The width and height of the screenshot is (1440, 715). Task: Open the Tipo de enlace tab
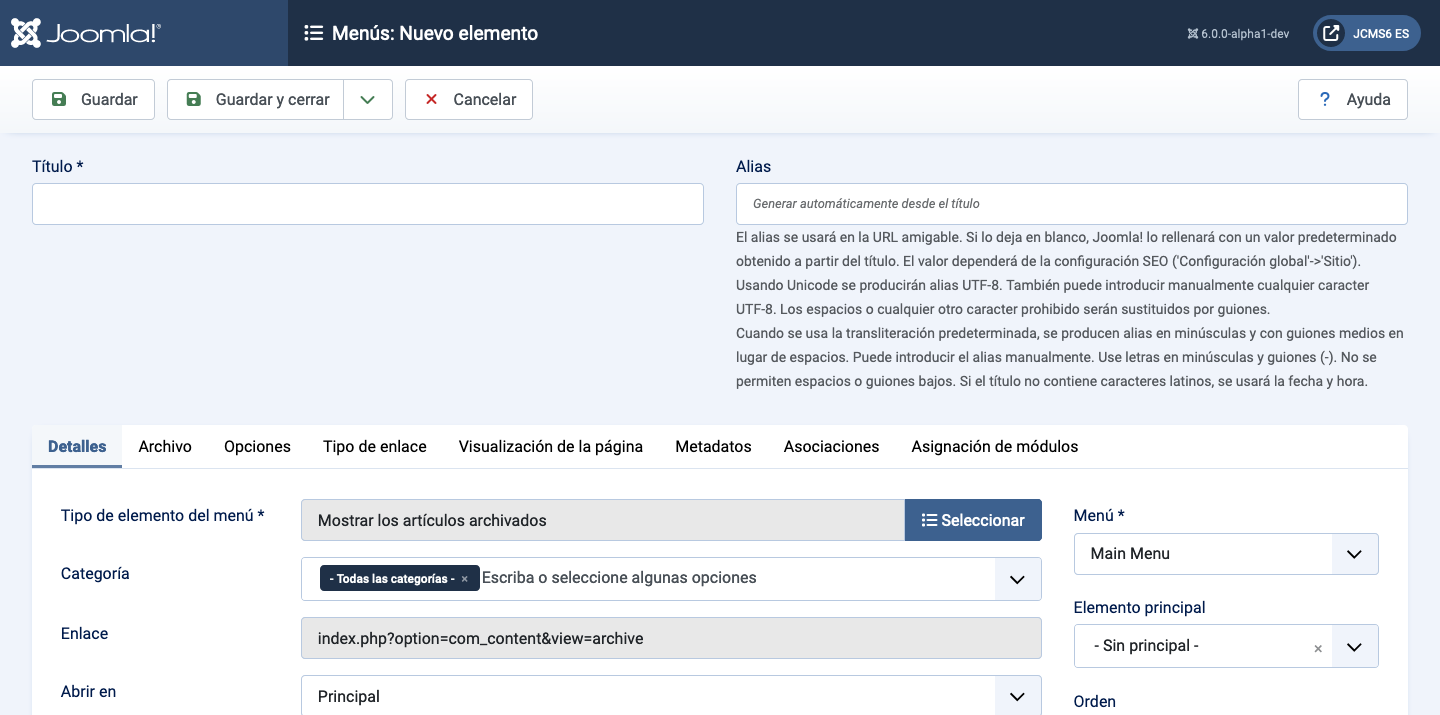point(375,446)
